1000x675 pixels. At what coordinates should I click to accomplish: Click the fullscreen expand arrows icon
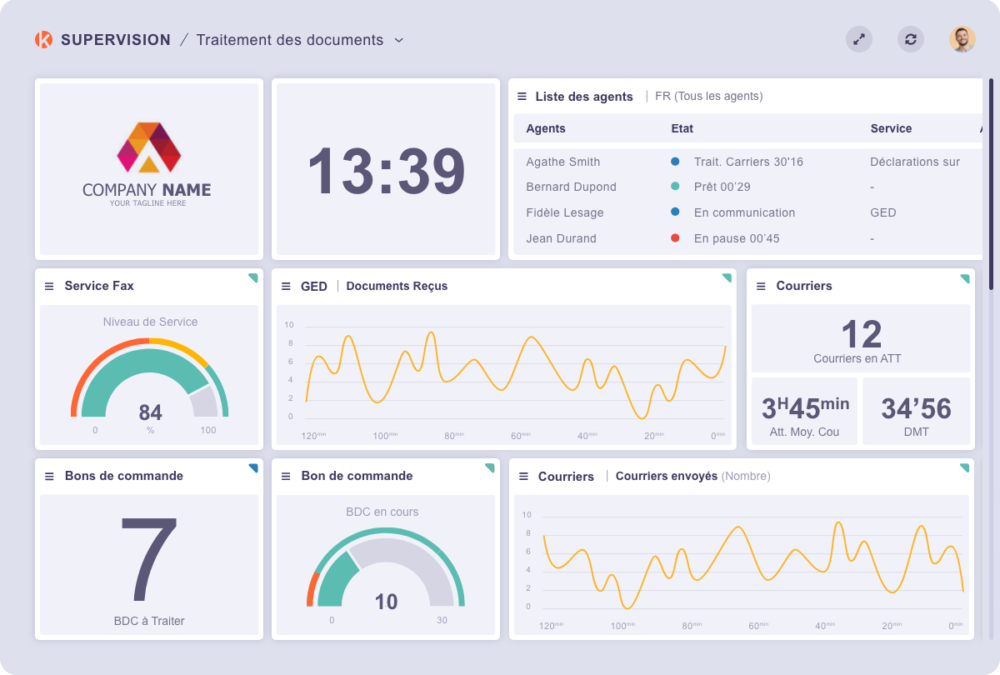tap(859, 40)
